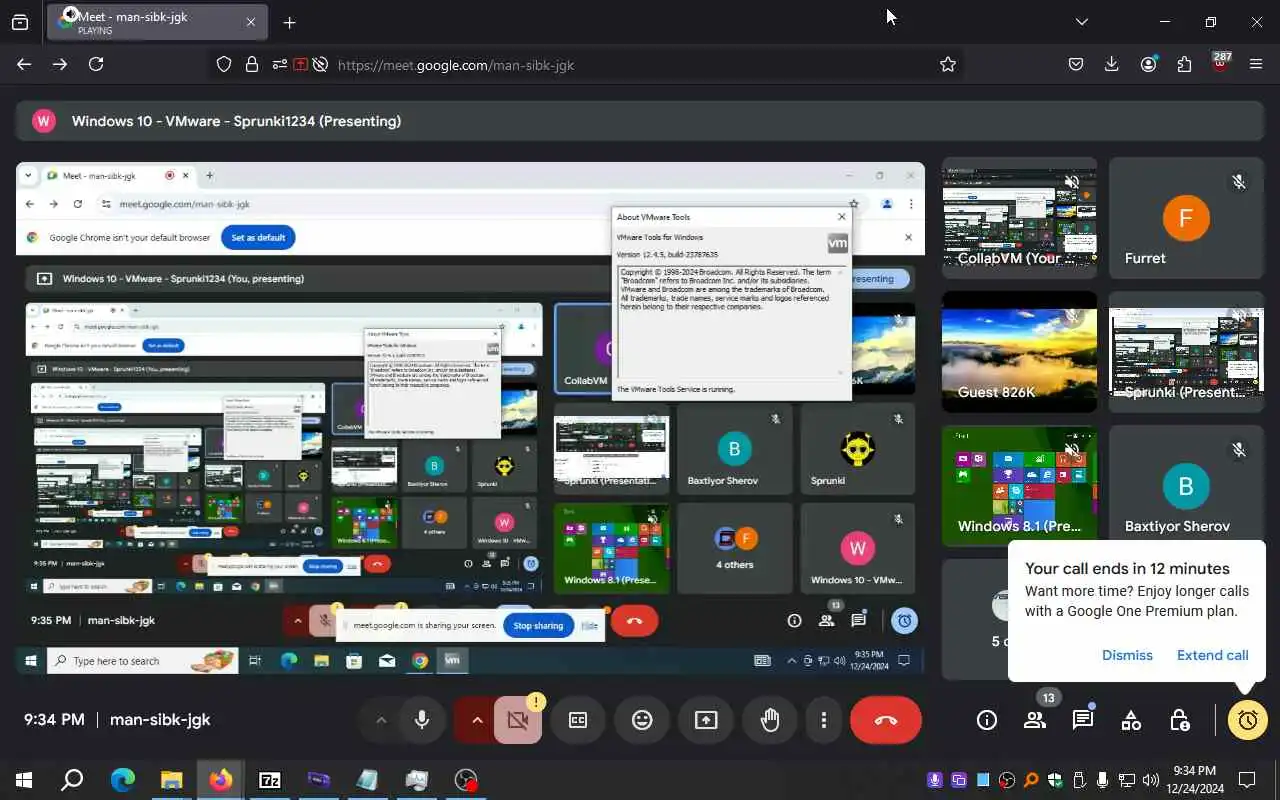Open Windows notification center icon

click(x=1247, y=780)
